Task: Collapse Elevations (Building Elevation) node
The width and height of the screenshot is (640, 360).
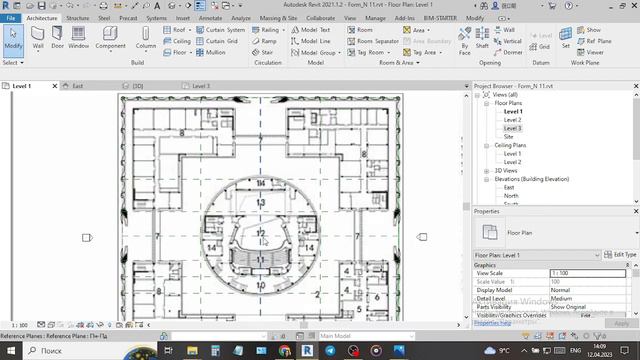Action: pos(487,180)
